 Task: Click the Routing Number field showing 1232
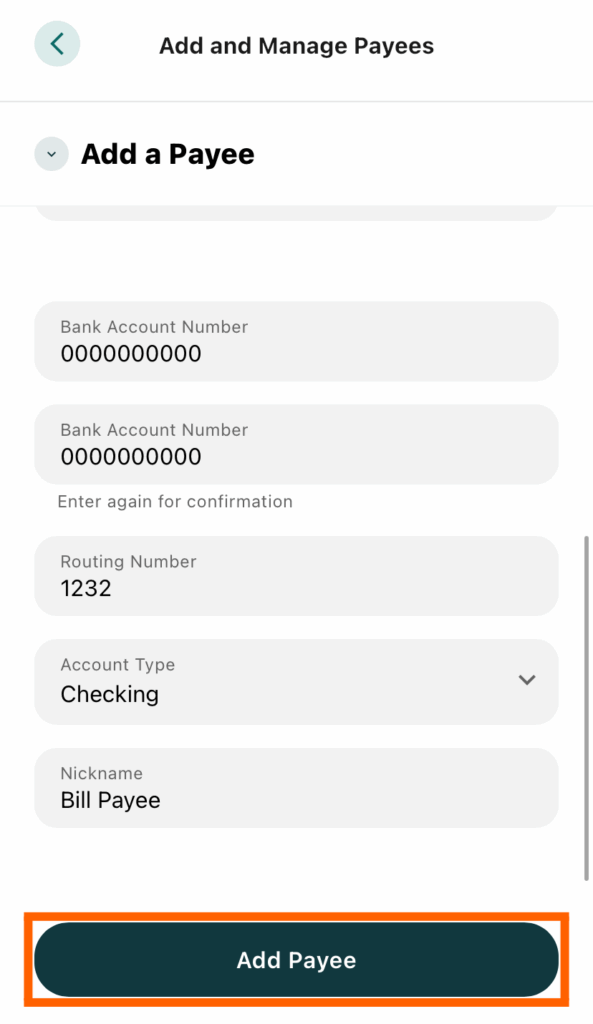(x=296, y=576)
